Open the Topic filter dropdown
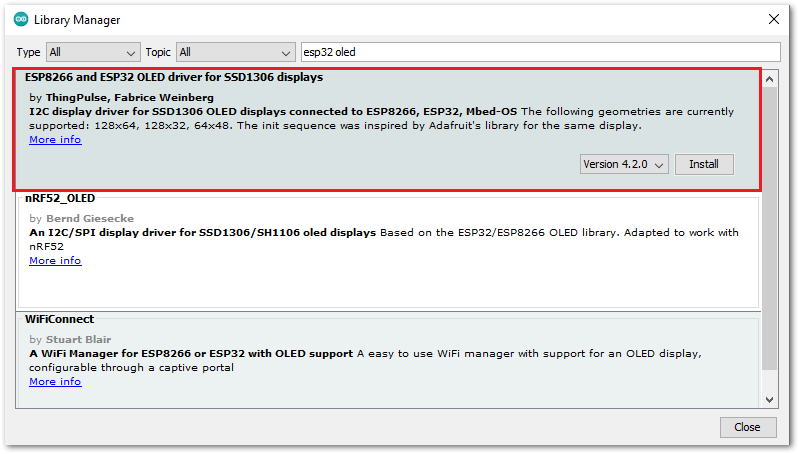799x454 pixels. tap(236, 52)
